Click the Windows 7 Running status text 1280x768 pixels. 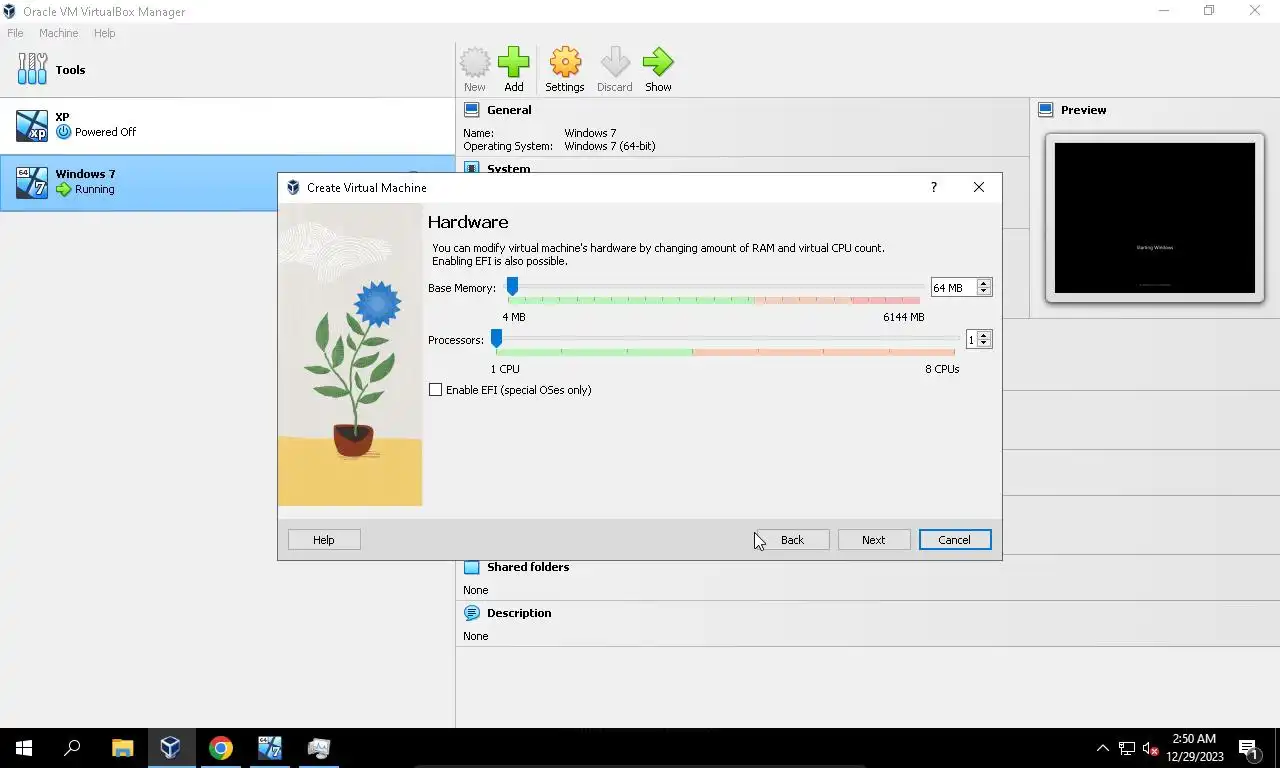point(95,189)
